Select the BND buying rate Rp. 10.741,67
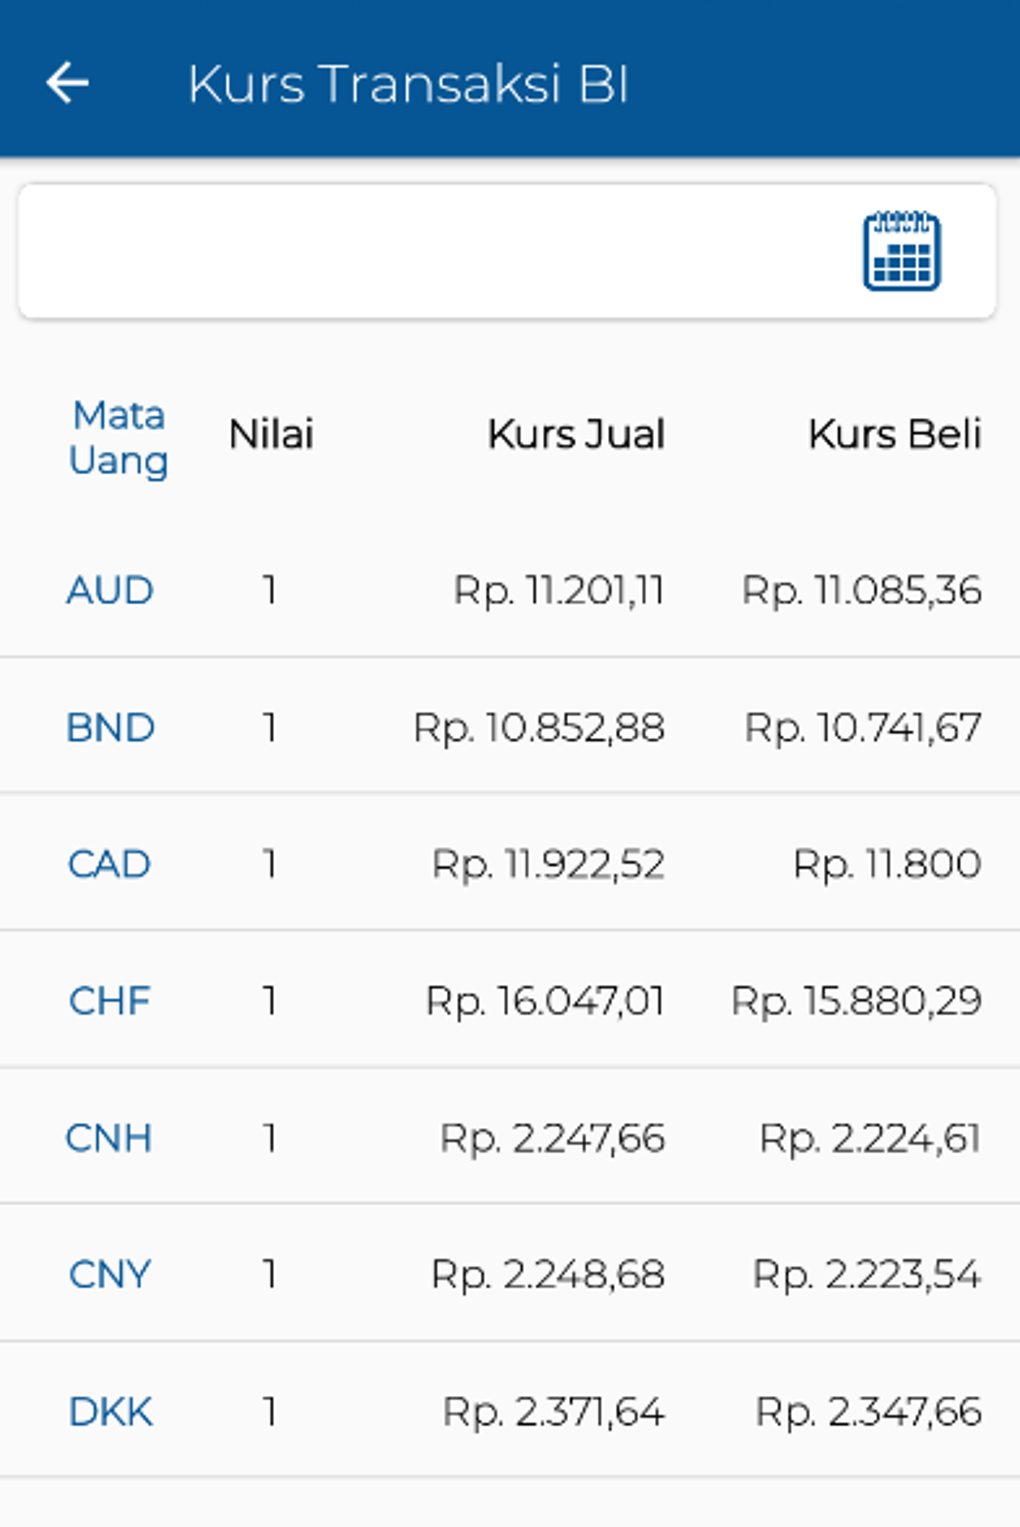 click(x=863, y=727)
